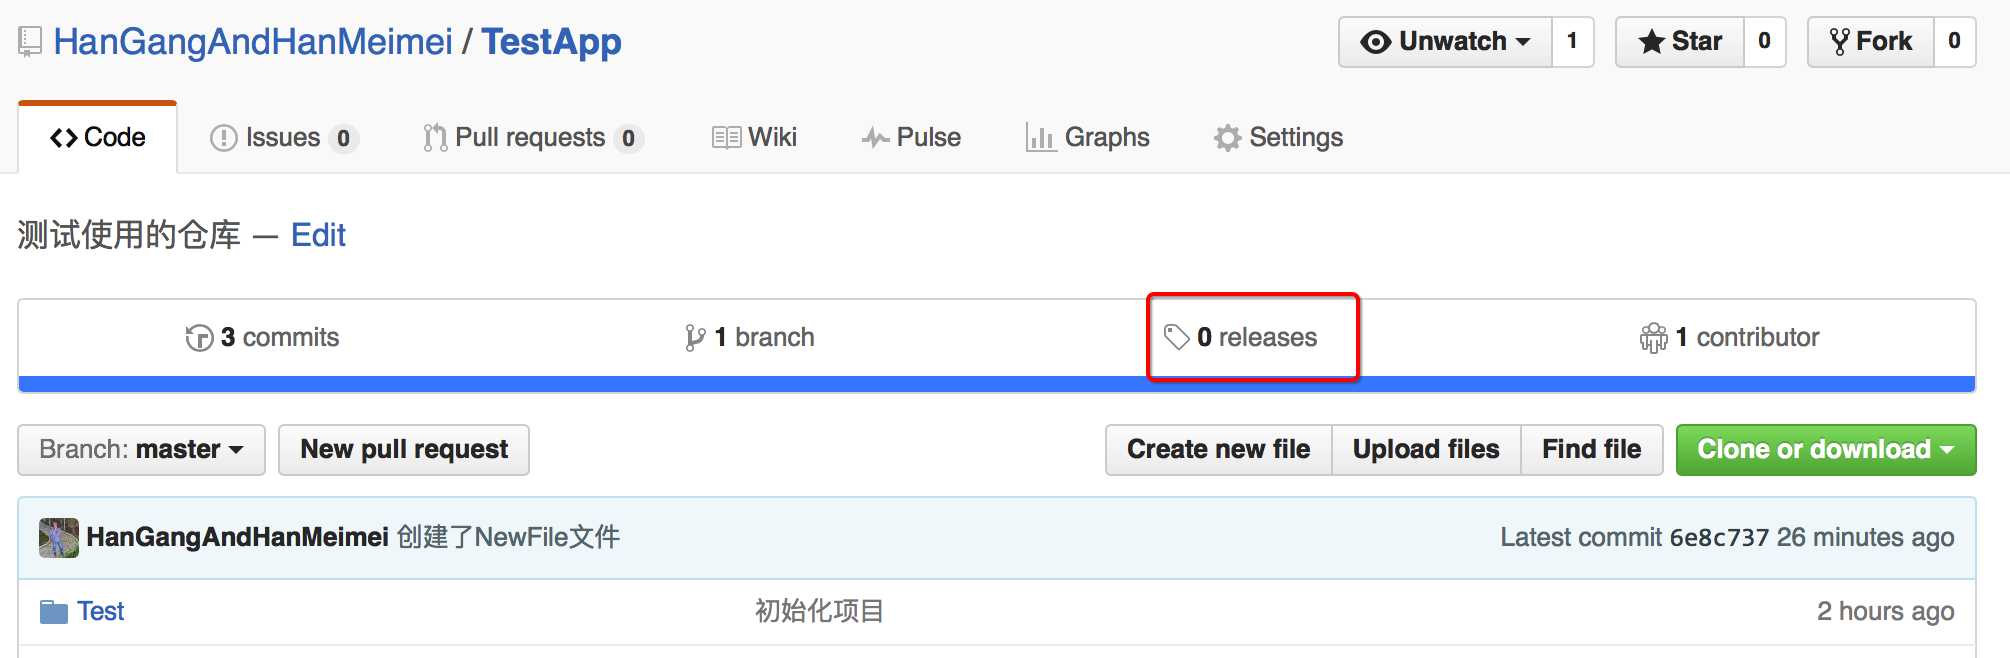Viewport: 2010px width, 658px height.
Task: Open commit author HanGangAndHanMeimei link
Action: click(237, 538)
